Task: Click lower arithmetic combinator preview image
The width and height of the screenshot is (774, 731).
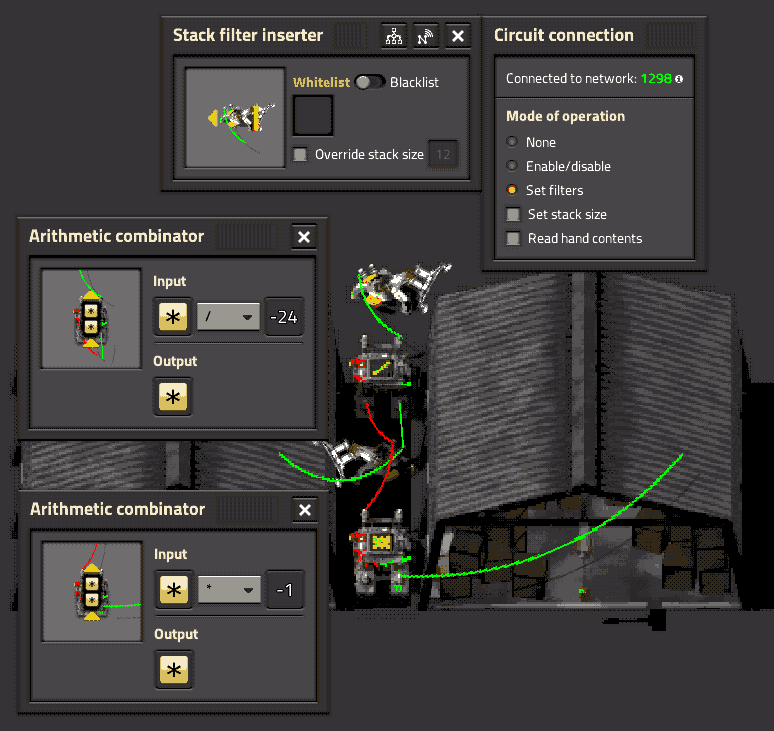Action: coord(92,592)
